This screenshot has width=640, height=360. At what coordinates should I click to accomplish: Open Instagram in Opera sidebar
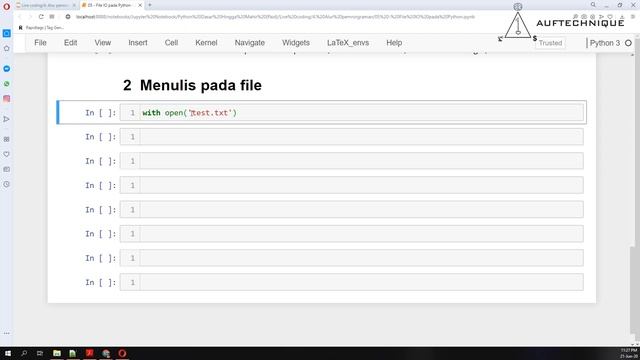[x=7, y=98]
